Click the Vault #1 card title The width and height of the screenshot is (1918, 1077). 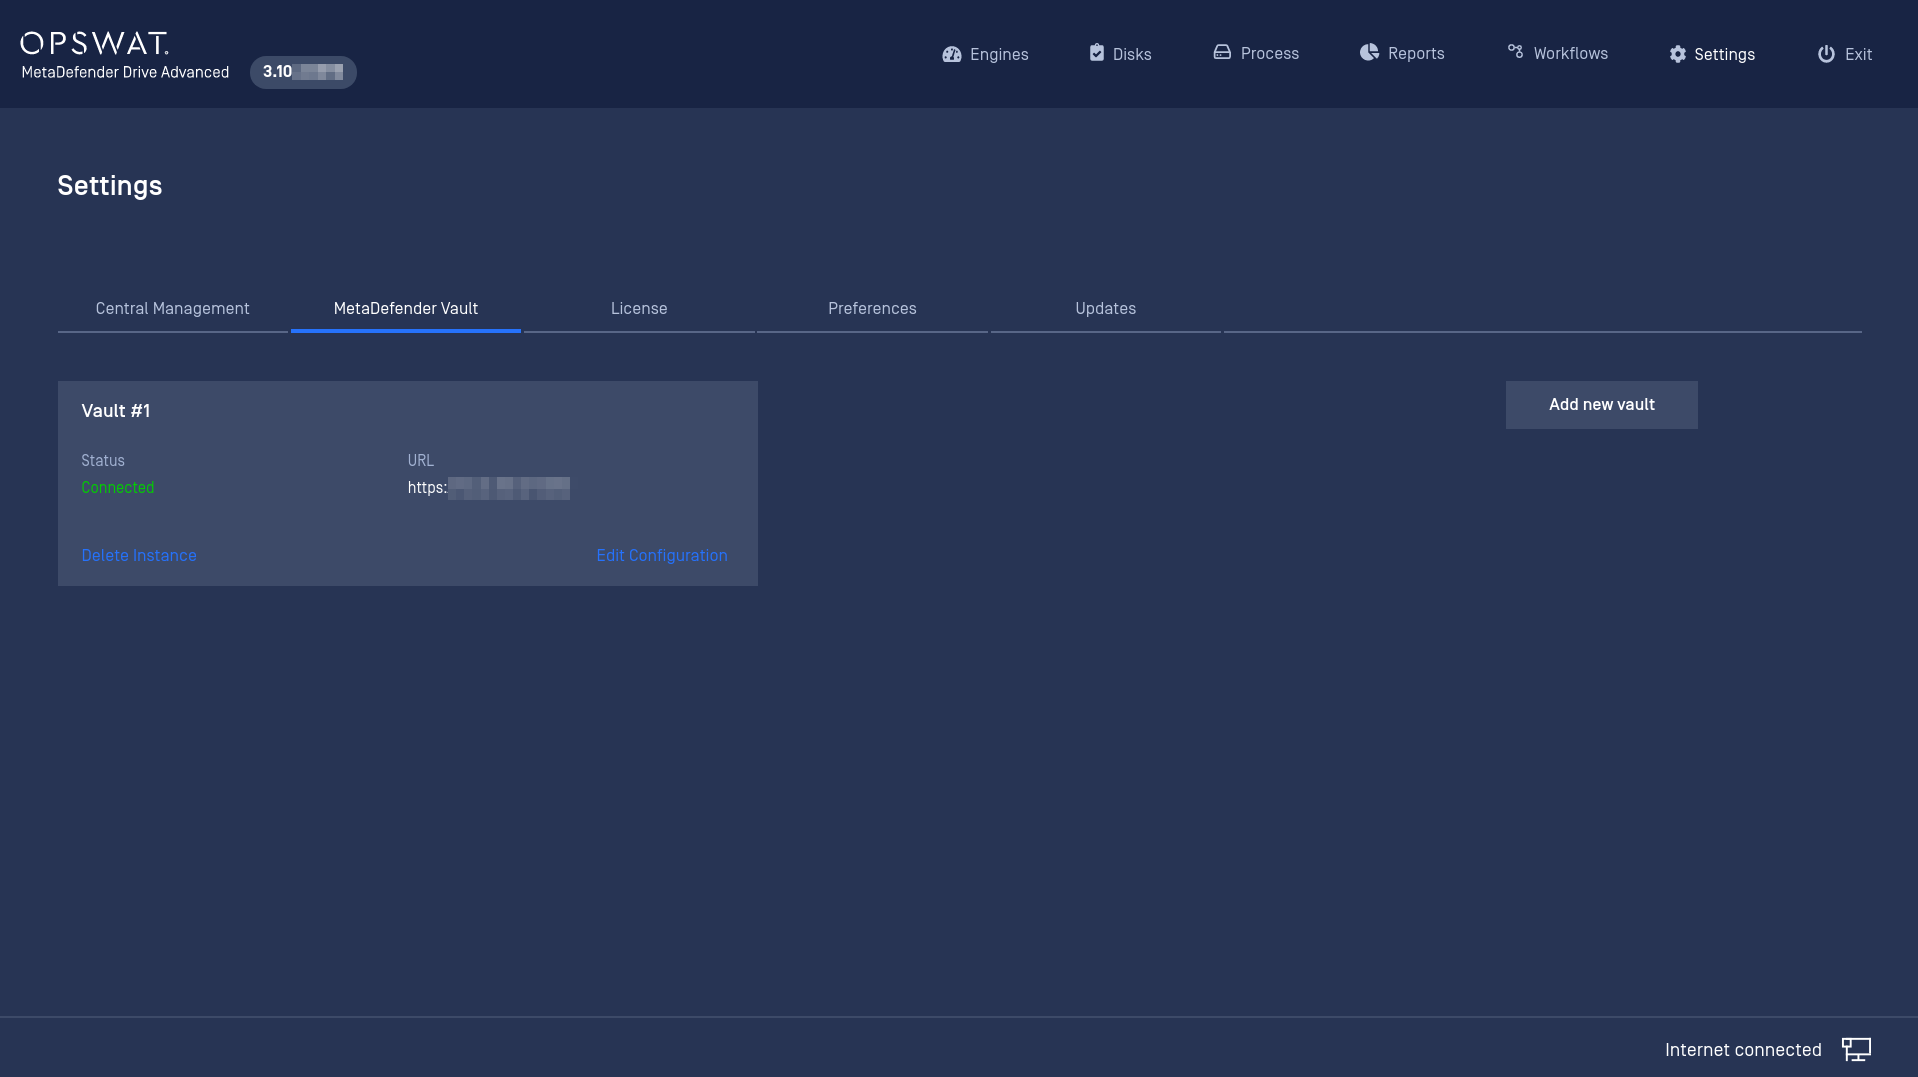tap(116, 410)
